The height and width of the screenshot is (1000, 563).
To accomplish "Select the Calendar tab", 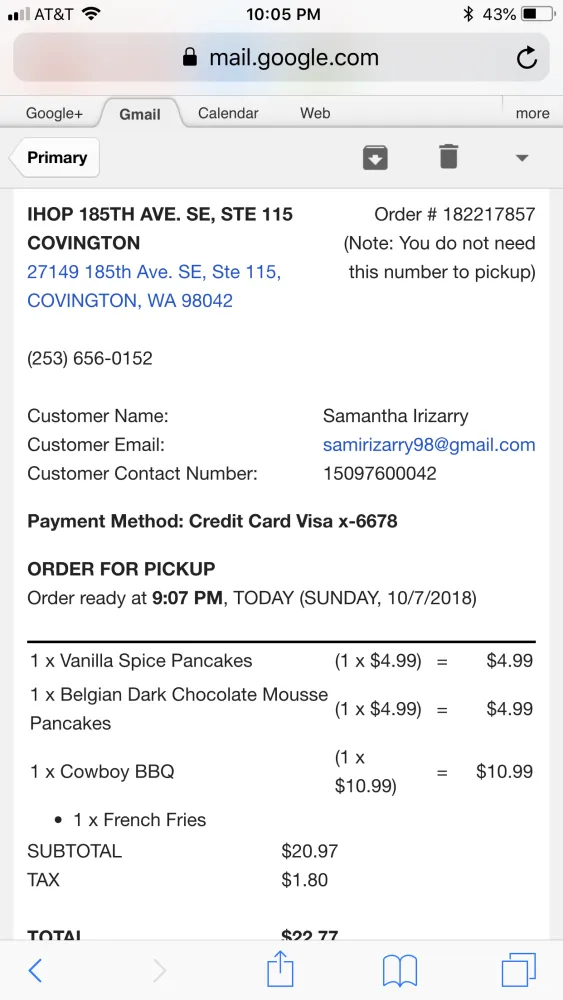I will point(228,113).
